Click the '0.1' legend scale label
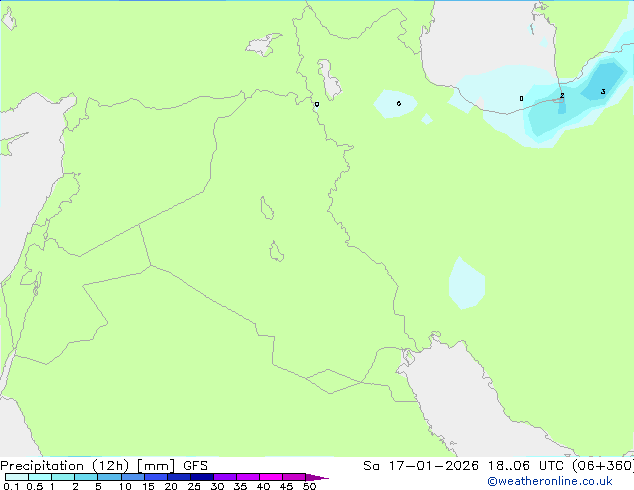 pos(11,486)
